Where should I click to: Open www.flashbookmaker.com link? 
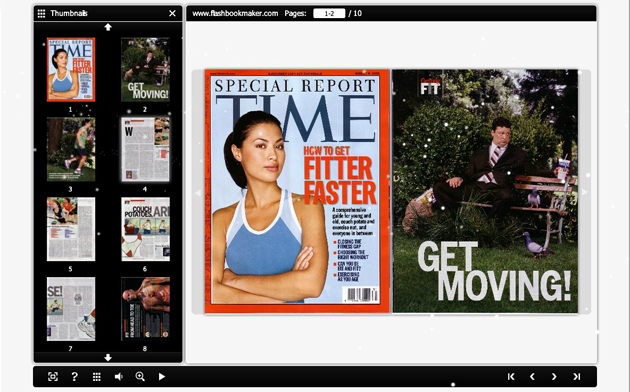click(x=235, y=13)
